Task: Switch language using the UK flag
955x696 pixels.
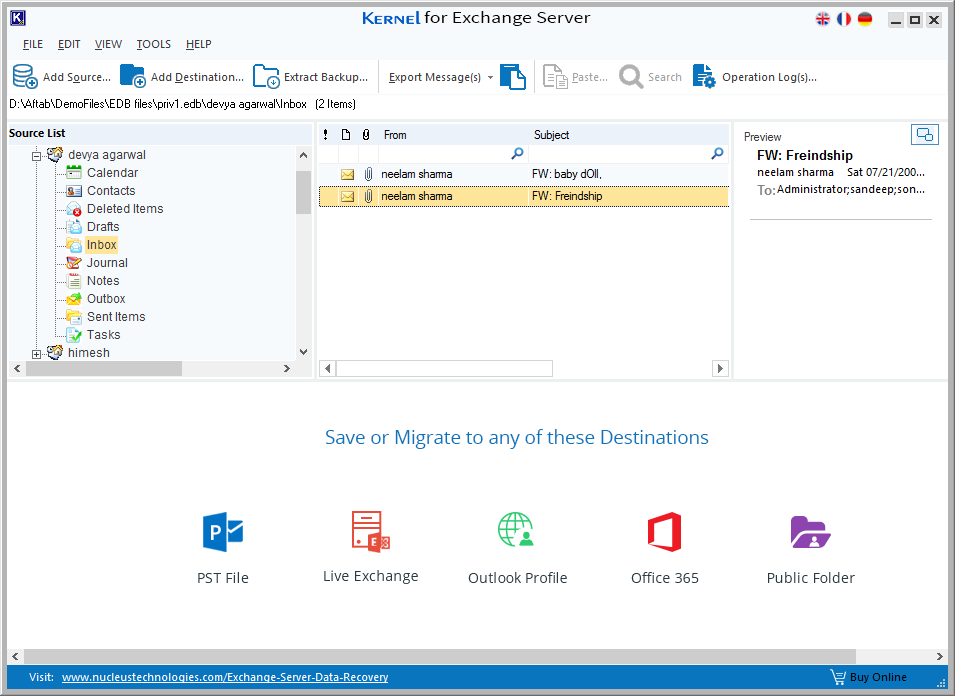Action: click(x=823, y=19)
